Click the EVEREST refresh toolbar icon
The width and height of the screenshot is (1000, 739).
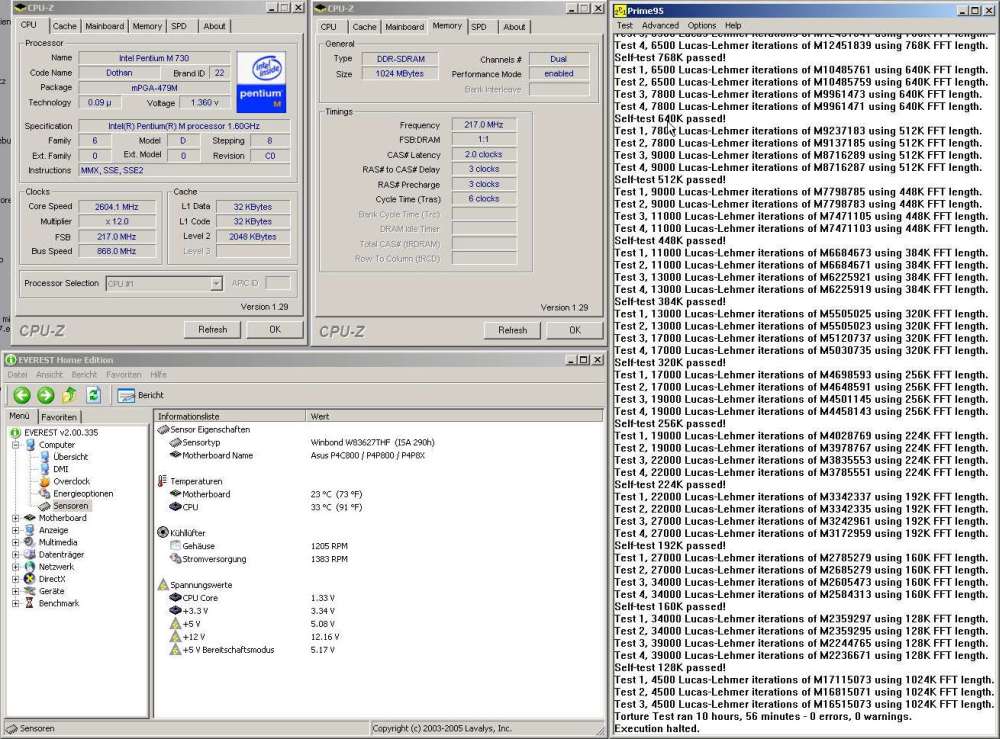93,395
